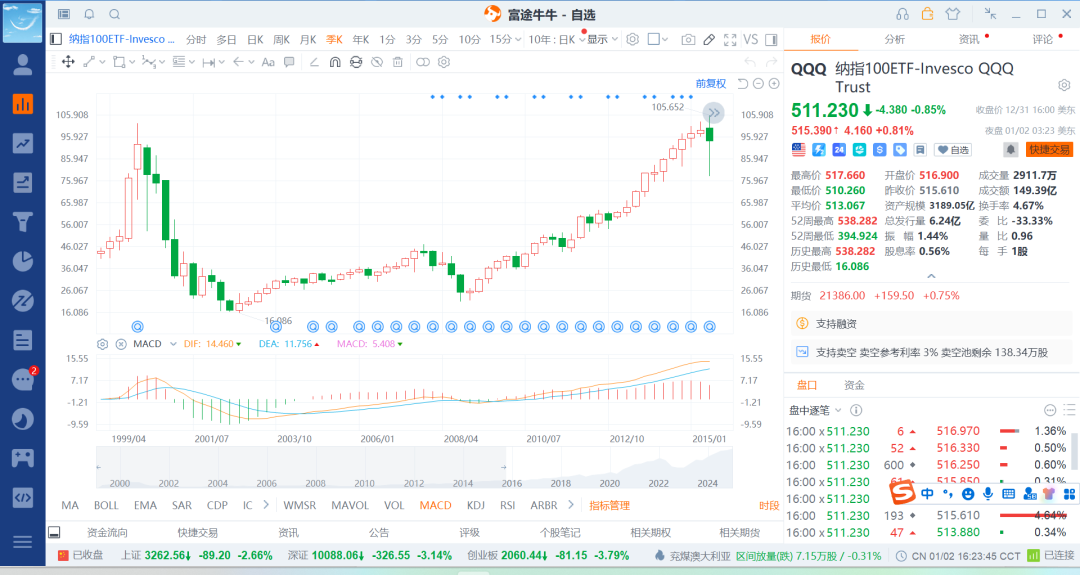Take a chart snapshot with camera icon
Image resolution: width=1080 pixels, height=575 pixels.
[x=687, y=40]
